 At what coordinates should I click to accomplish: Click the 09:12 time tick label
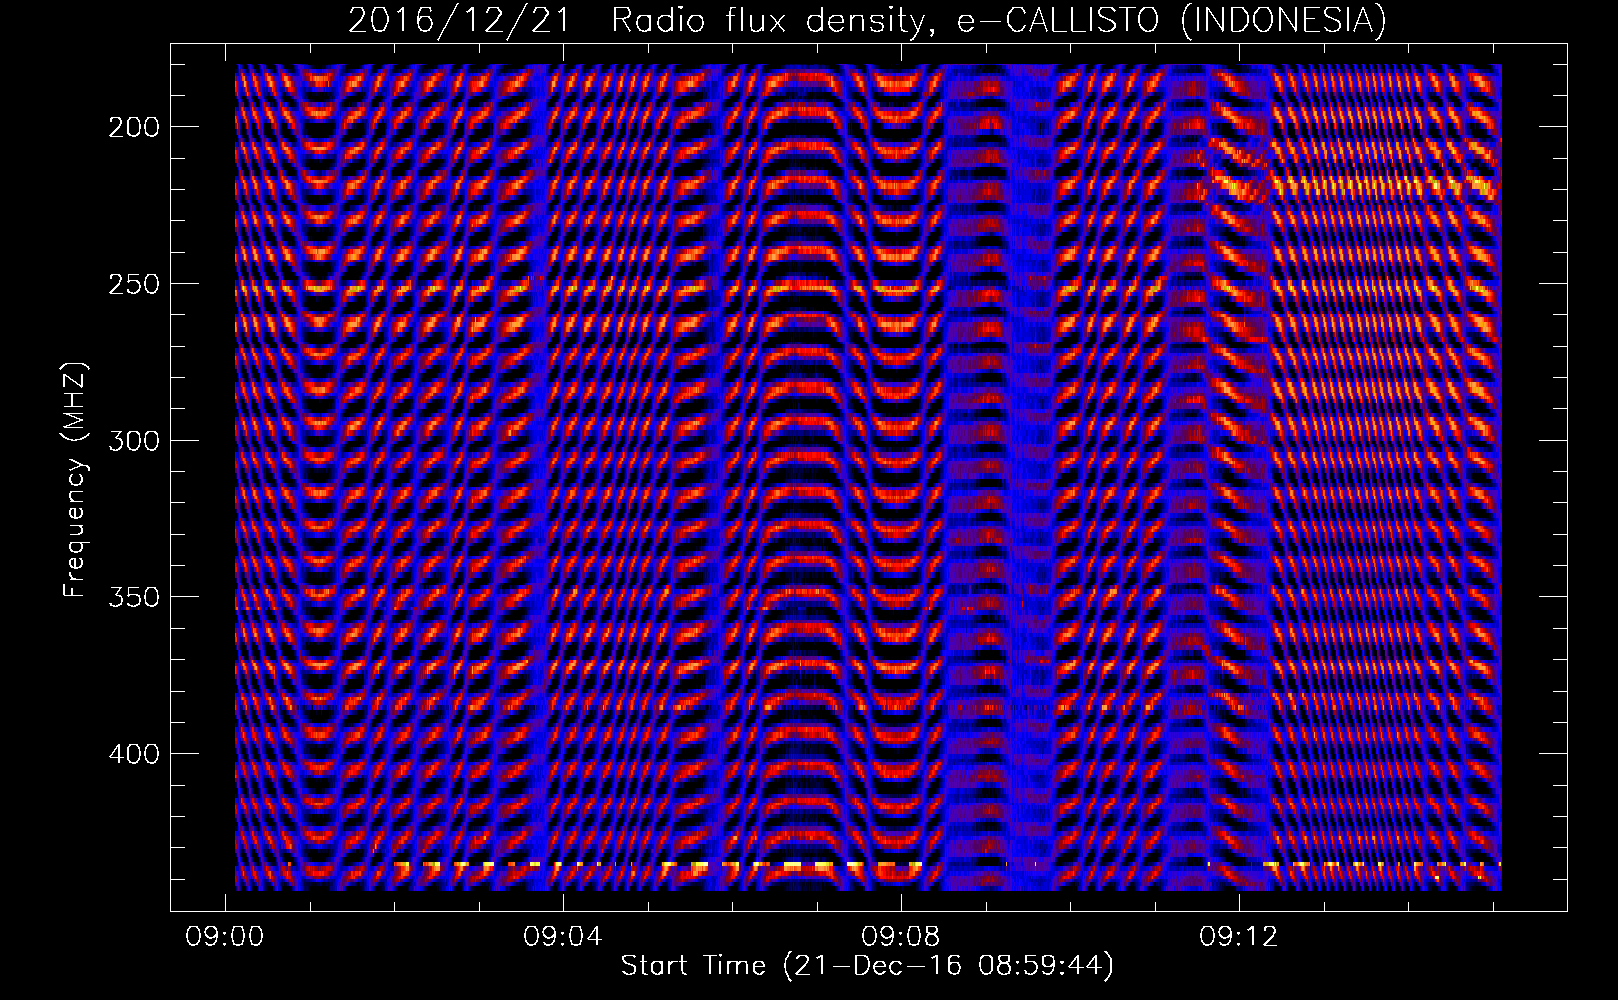[x=1239, y=937]
